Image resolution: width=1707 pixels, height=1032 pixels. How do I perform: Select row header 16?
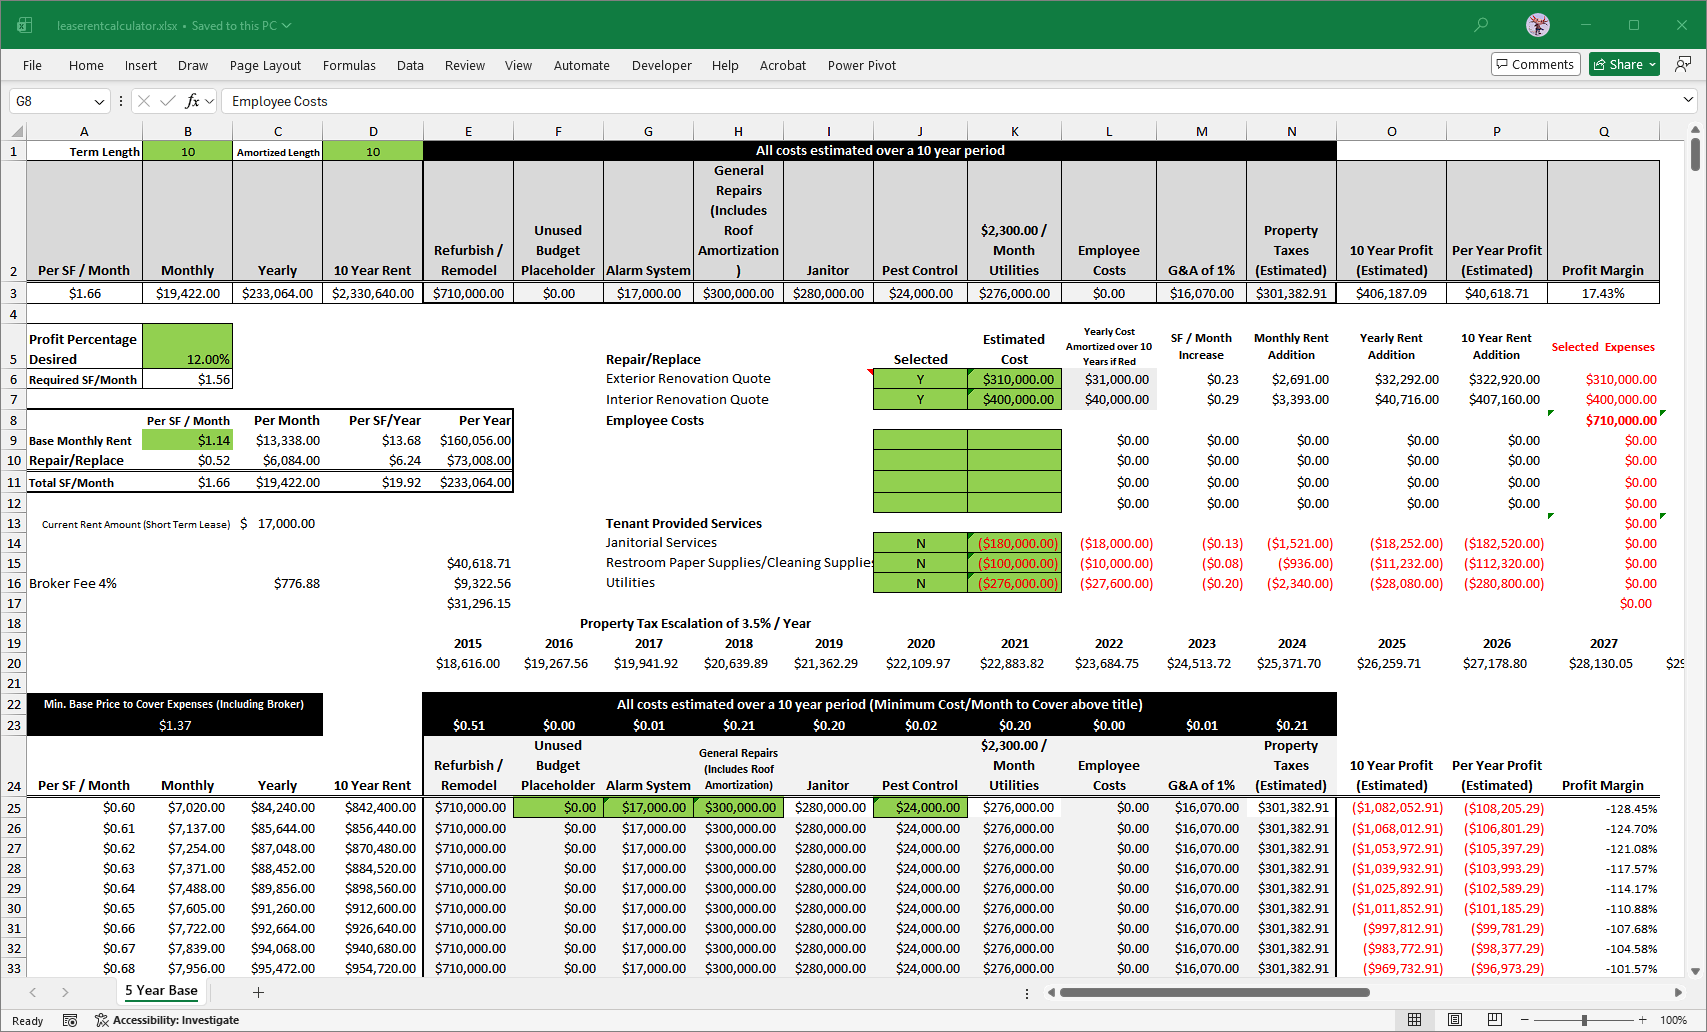[14, 583]
